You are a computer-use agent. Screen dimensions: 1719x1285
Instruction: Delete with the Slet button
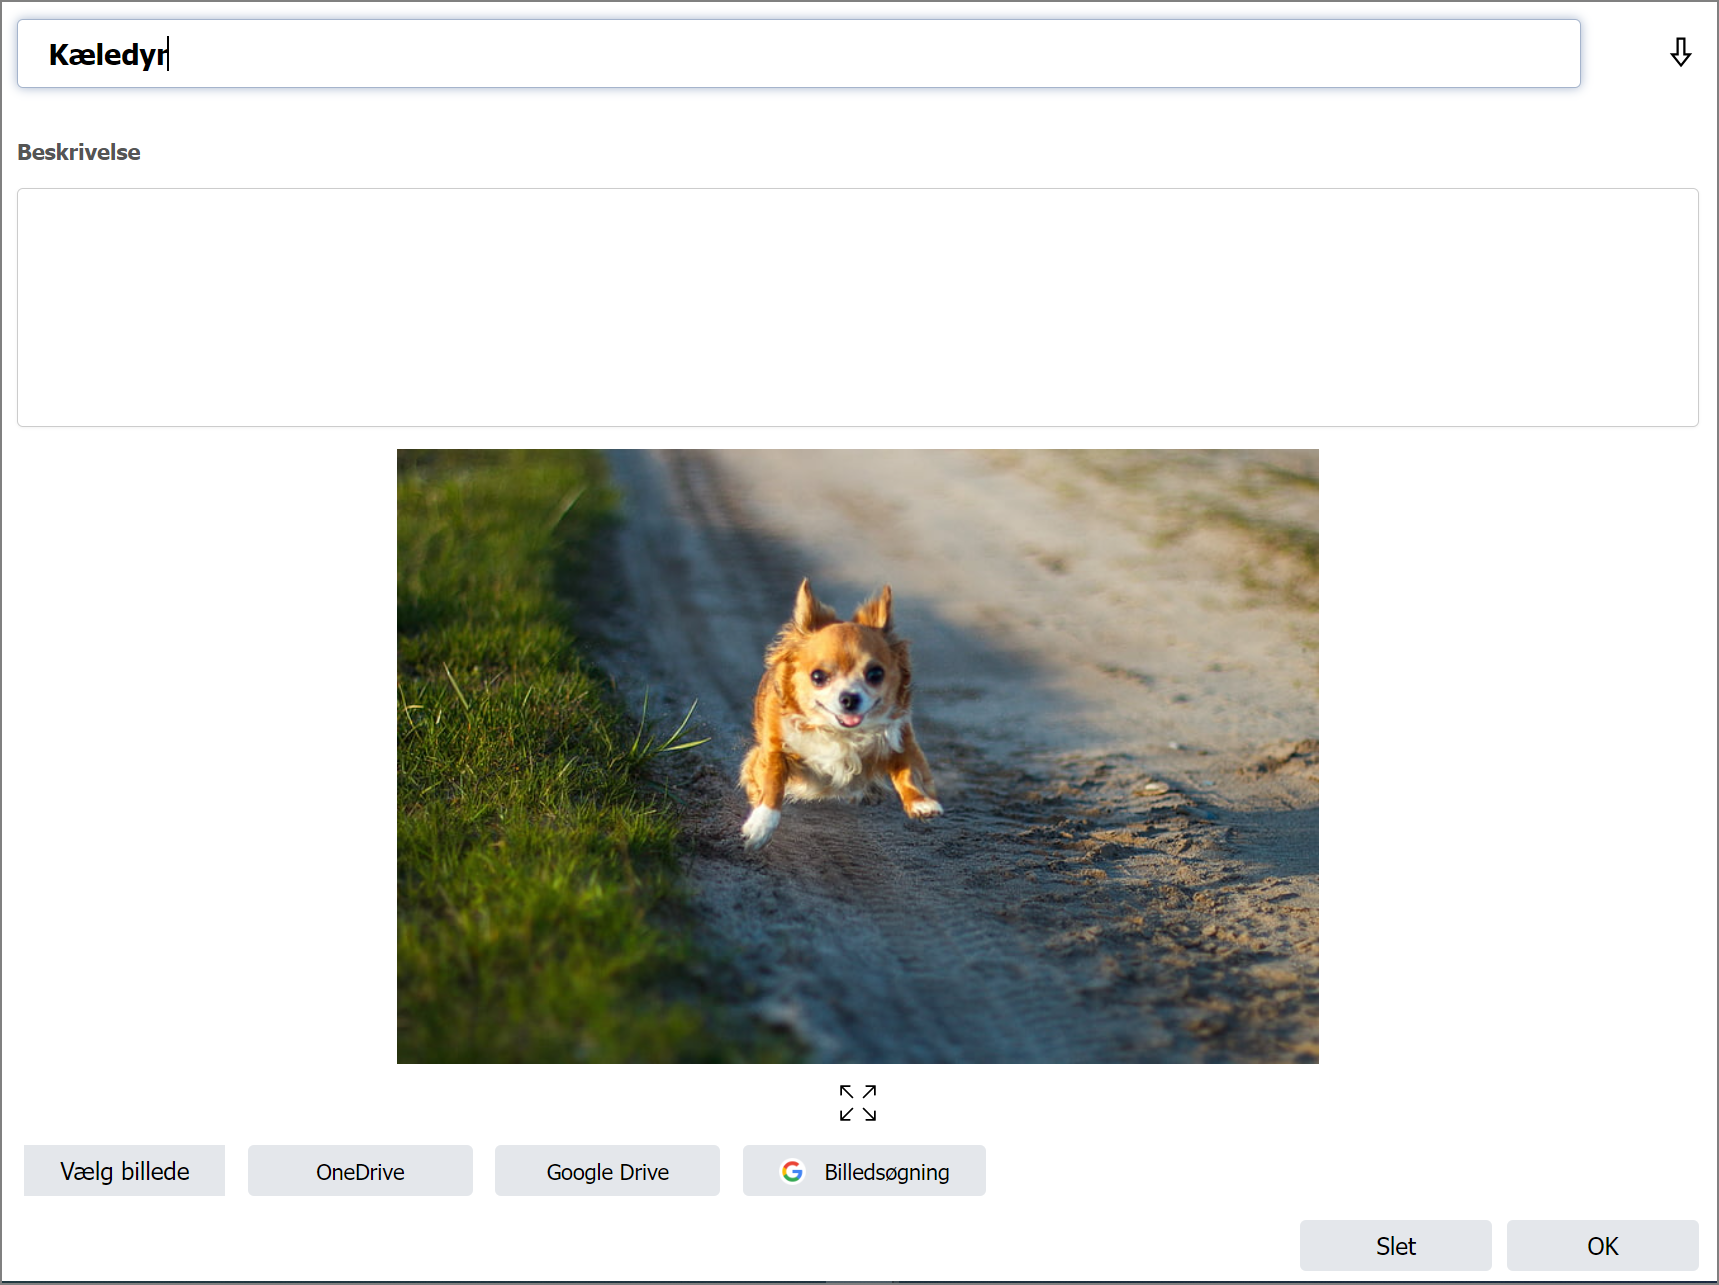pyautogui.click(x=1395, y=1246)
